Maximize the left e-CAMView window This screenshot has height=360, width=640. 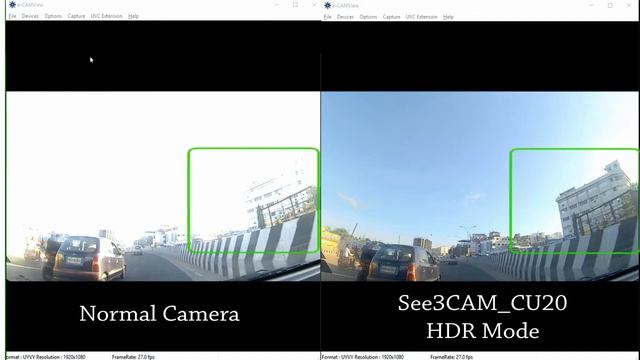pos(295,5)
